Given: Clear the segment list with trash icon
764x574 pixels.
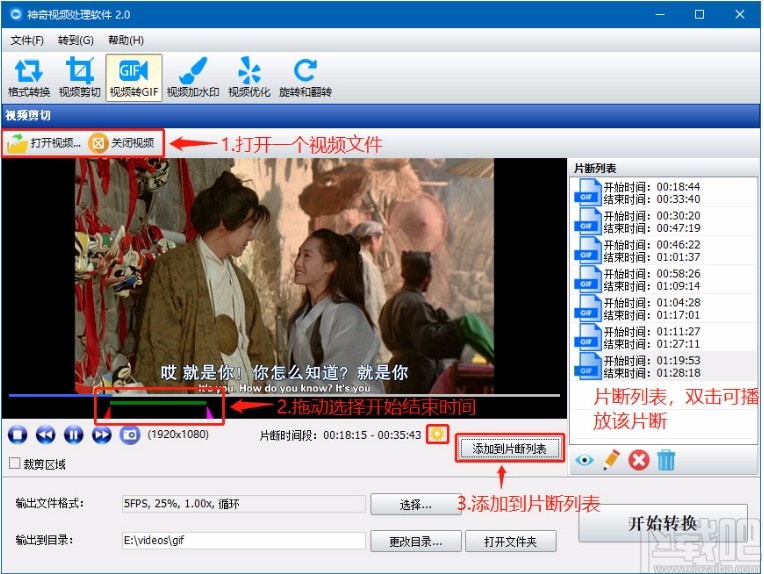Looking at the screenshot, I should [x=666, y=460].
